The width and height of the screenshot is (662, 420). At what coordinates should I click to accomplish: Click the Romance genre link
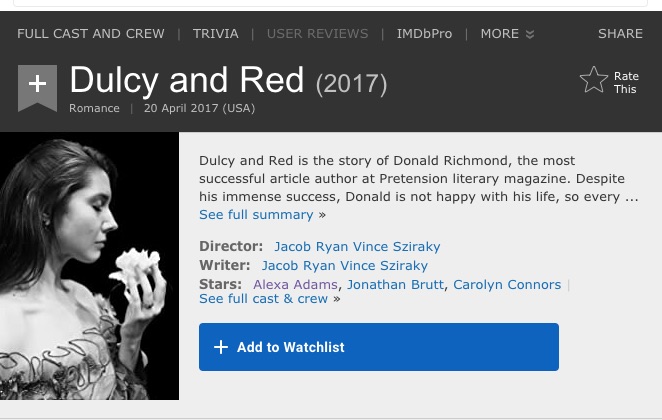94,108
